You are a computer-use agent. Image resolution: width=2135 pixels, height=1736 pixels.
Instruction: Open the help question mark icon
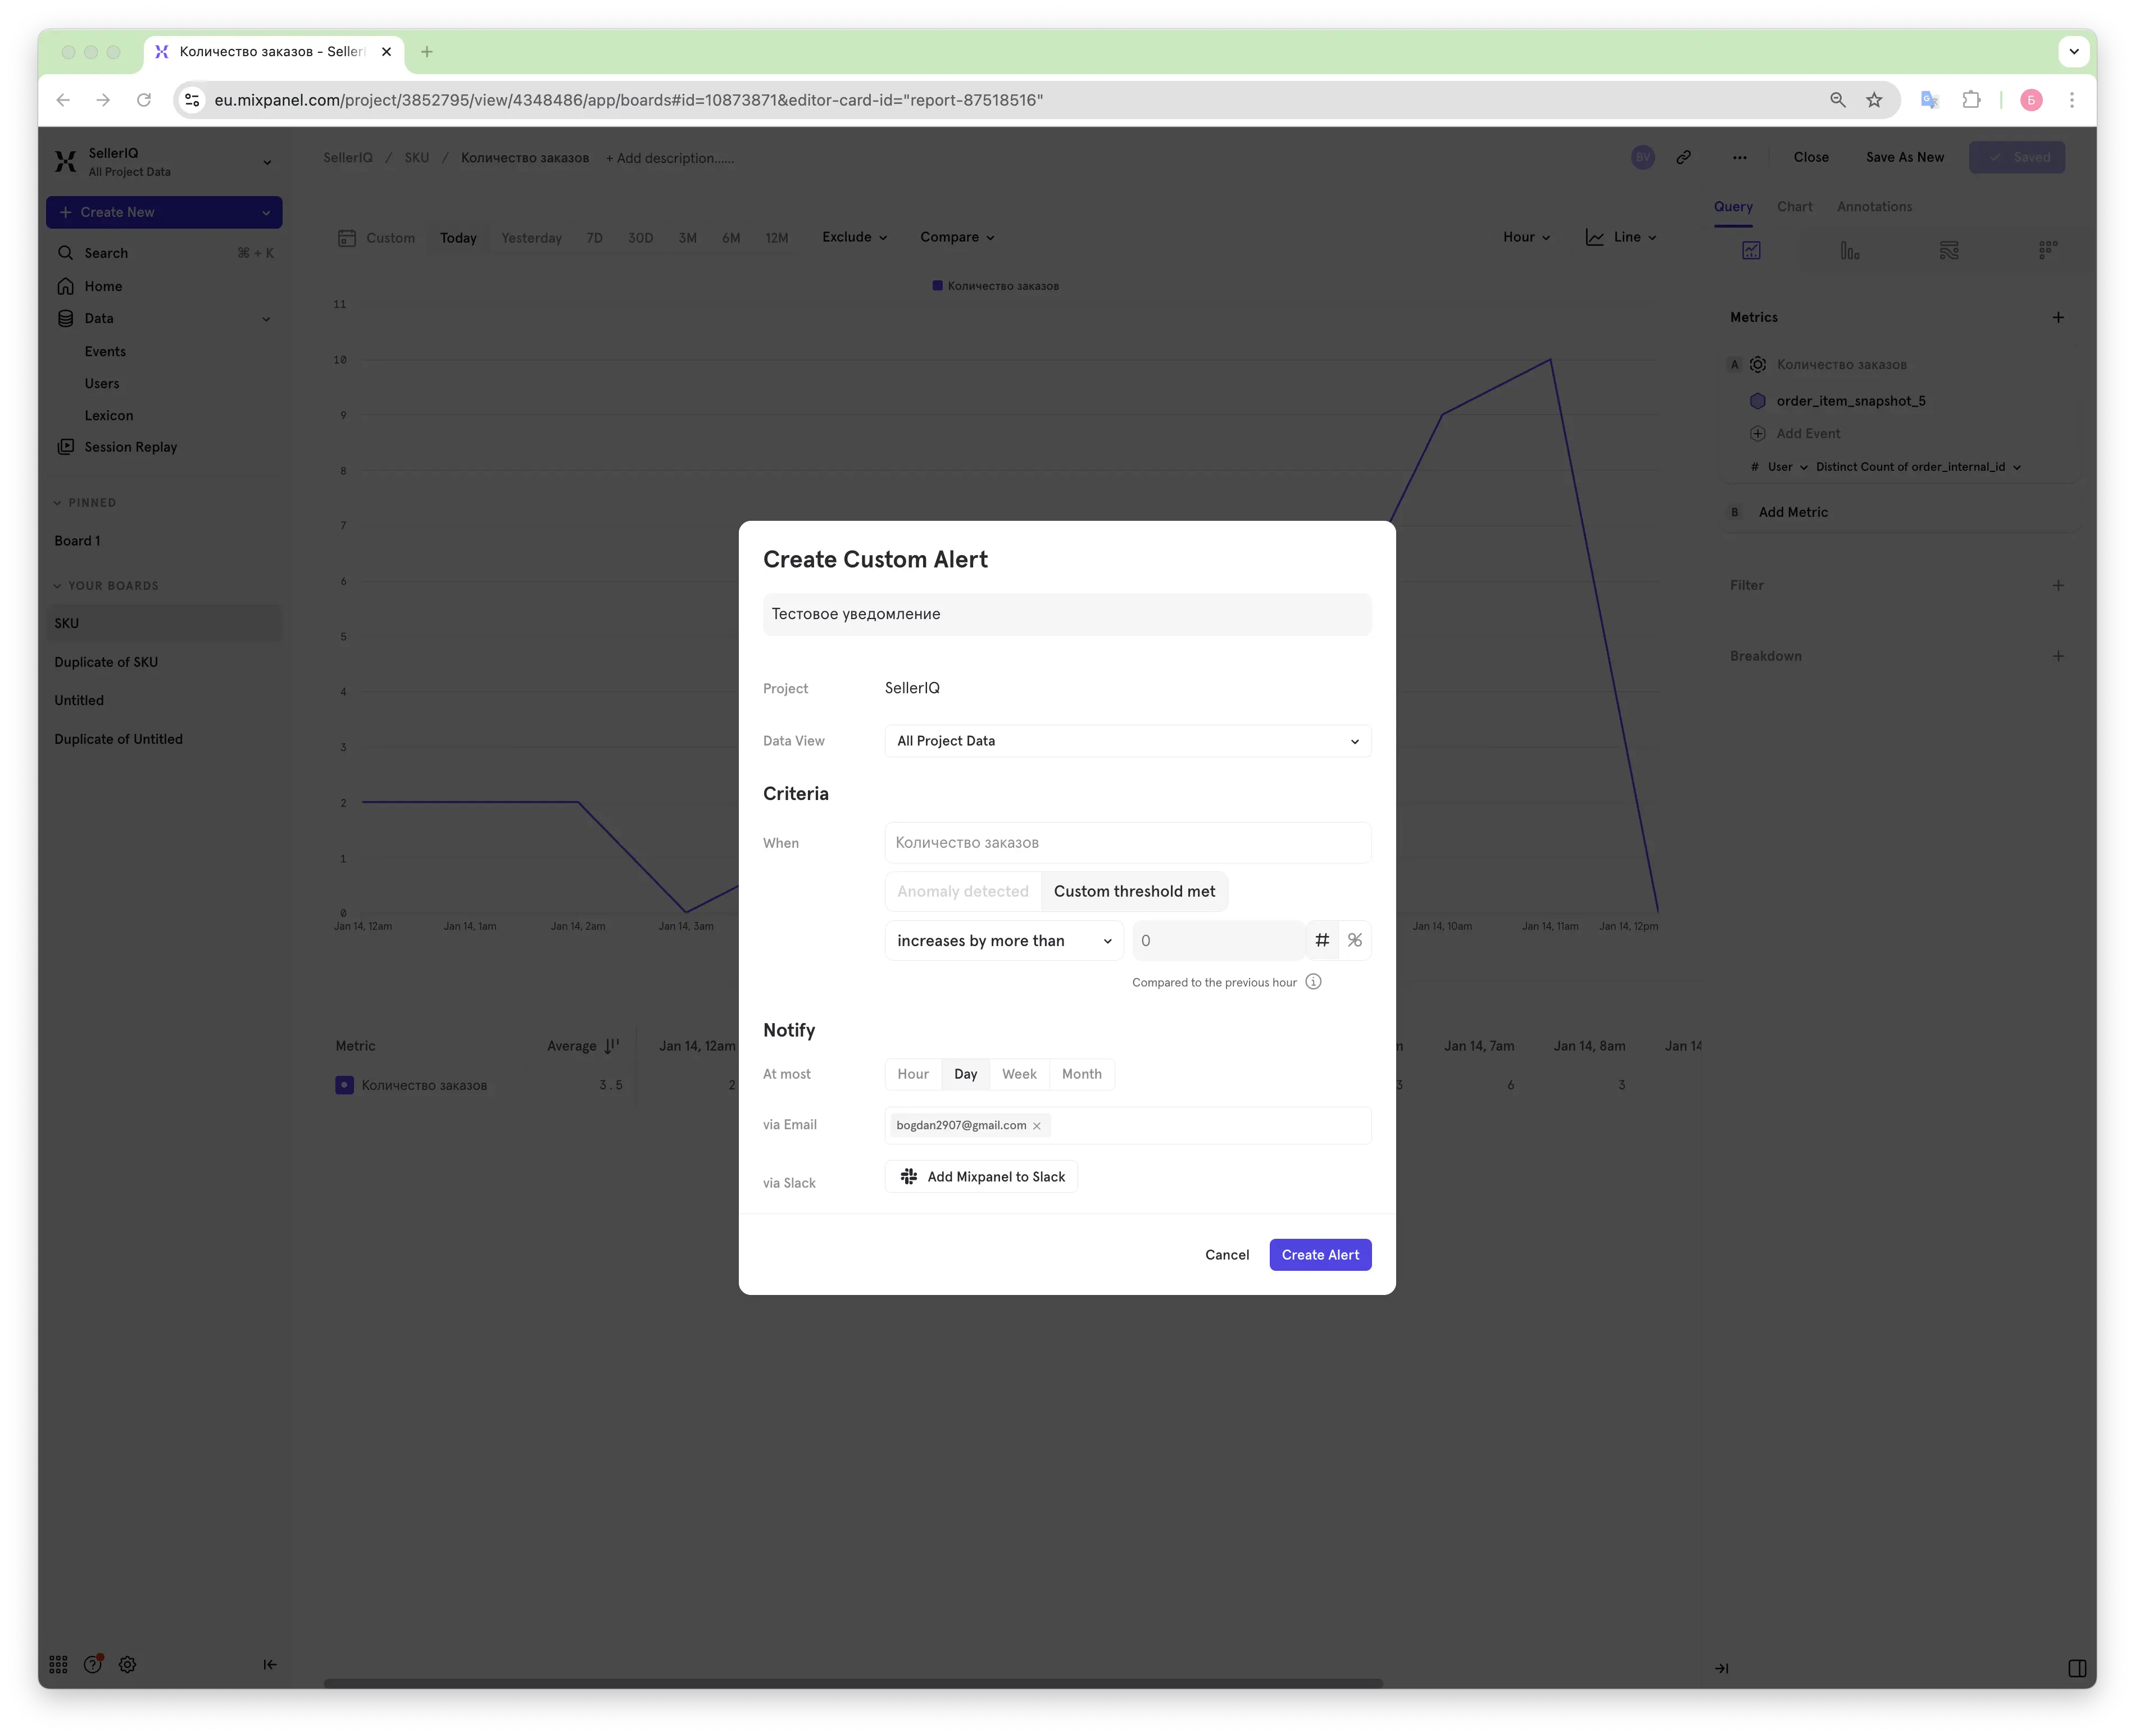[x=93, y=1664]
